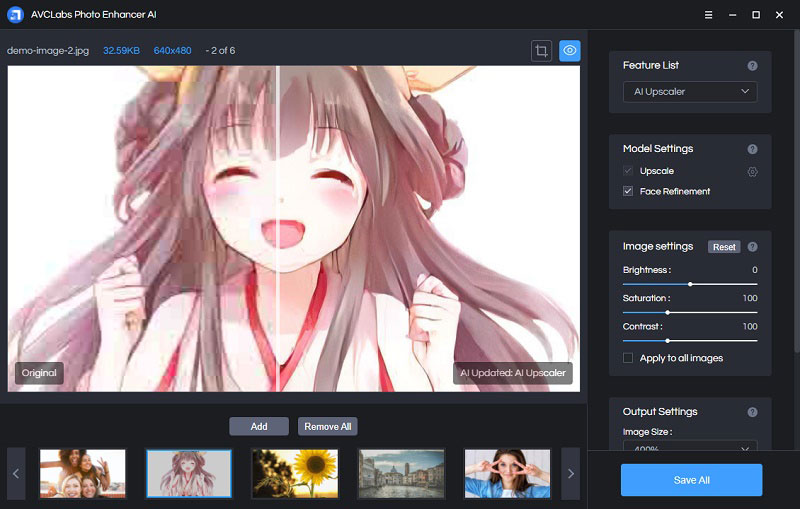Screen dimensions: 800x509
Task: Click the Brightness value 0
Action: pyautogui.click(x=755, y=270)
